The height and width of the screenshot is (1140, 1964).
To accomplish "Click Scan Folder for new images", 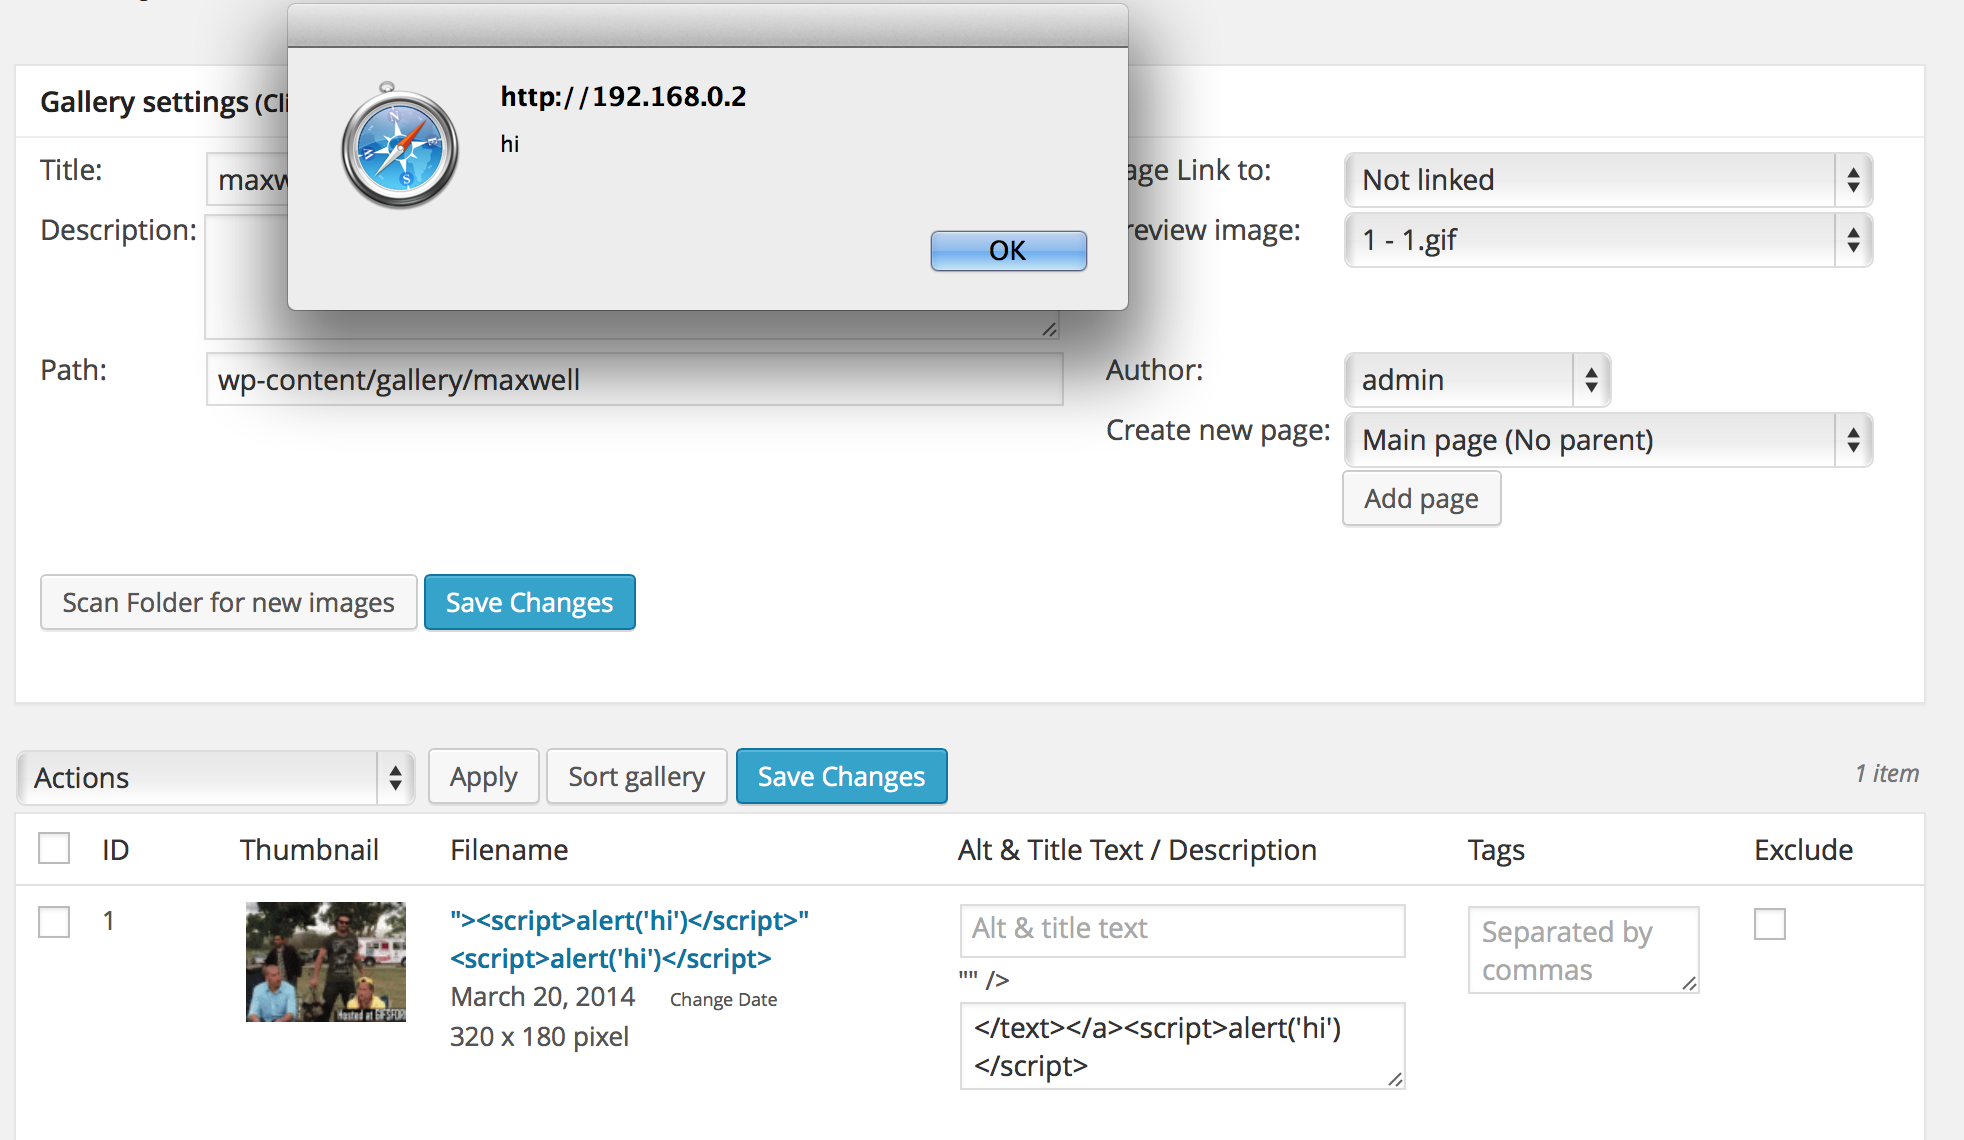I will [x=228, y=602].
